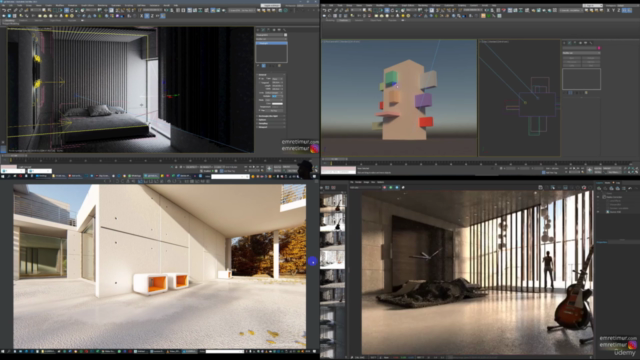This screenshot has height=360, width=640.
Task: Toggle visibility of Source RGB layer
Action: tap(598, 212)
